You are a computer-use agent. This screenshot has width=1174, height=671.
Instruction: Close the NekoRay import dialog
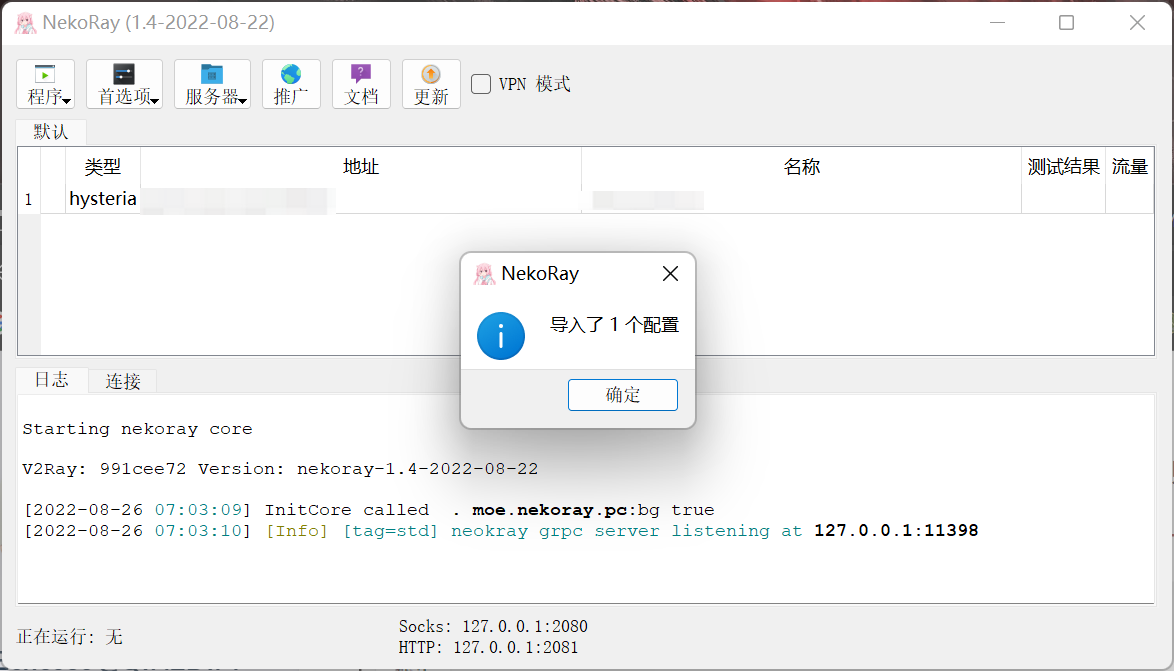point(670,274)
